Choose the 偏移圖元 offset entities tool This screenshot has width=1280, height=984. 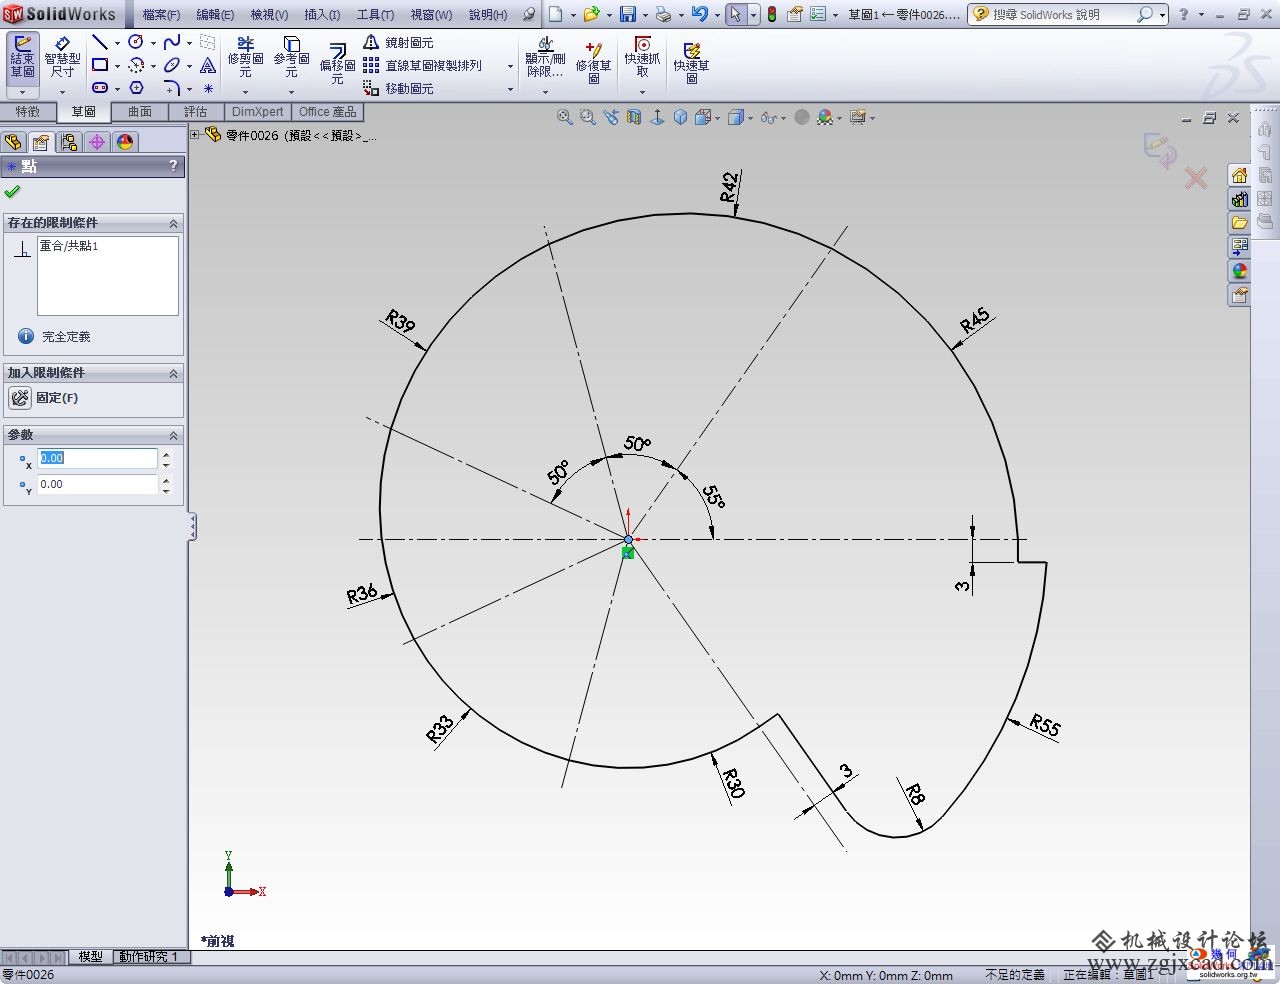337,62
